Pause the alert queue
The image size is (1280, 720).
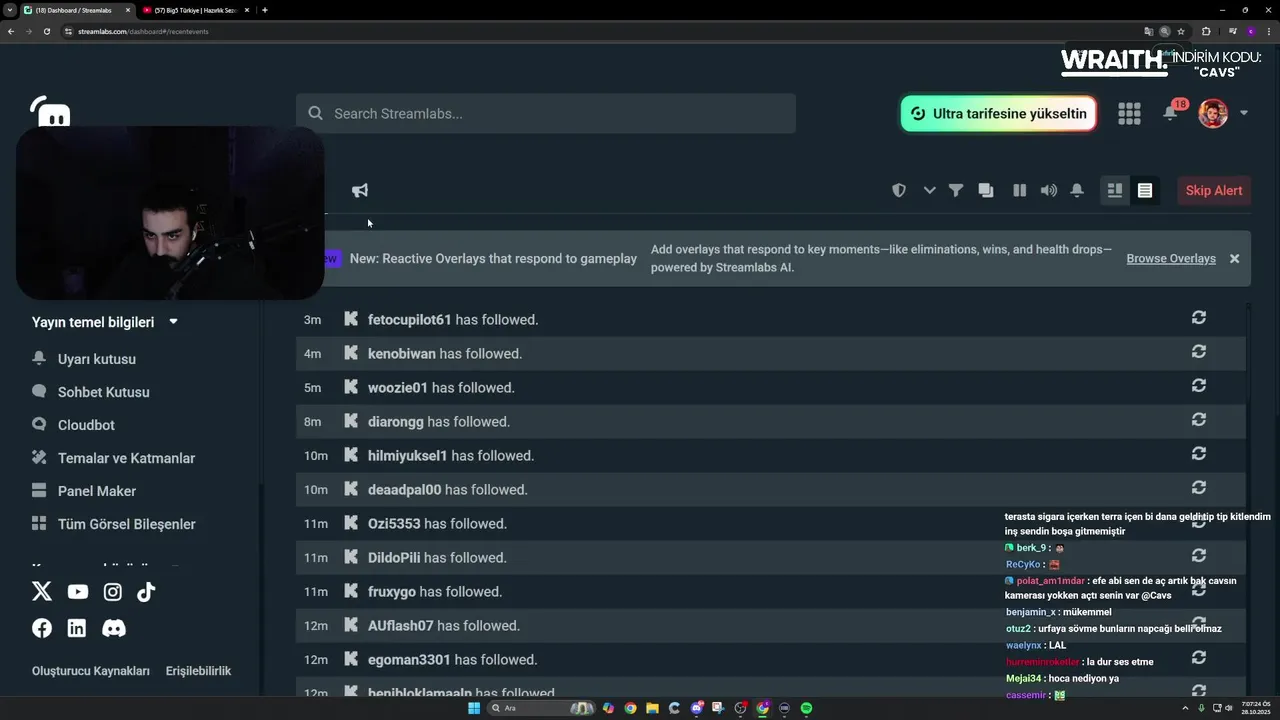pyautogui.click(x=1019, y=190)
